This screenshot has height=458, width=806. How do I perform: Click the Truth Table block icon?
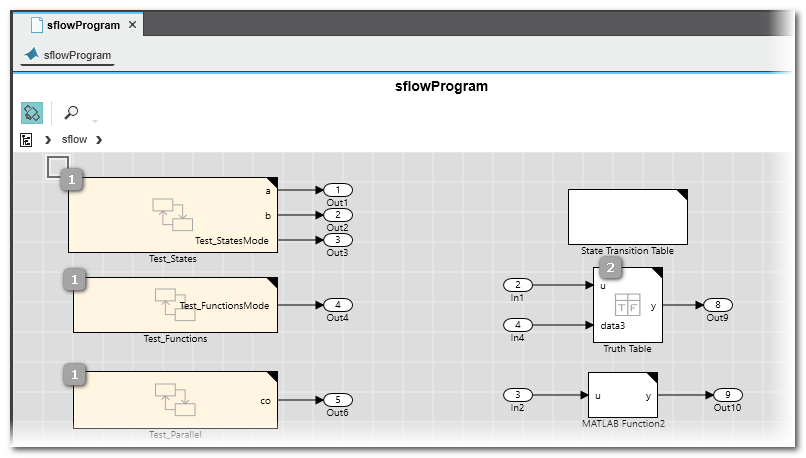(627, 305)
